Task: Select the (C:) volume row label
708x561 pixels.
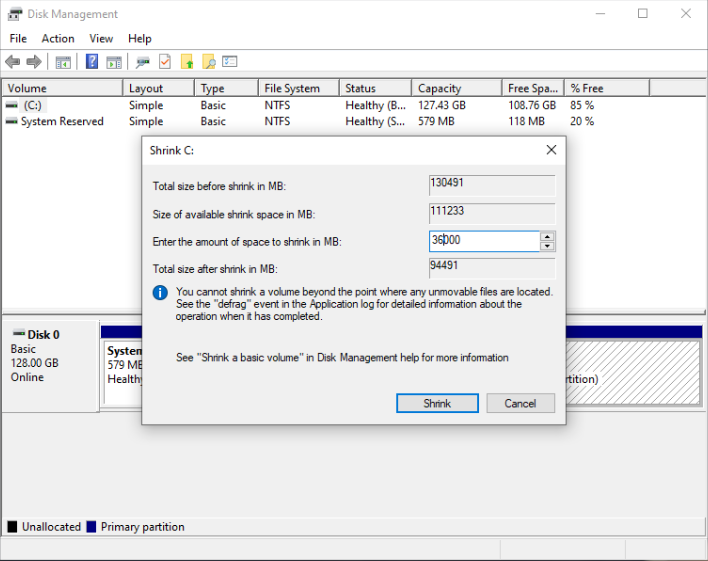Action: (x=33, y=105)
